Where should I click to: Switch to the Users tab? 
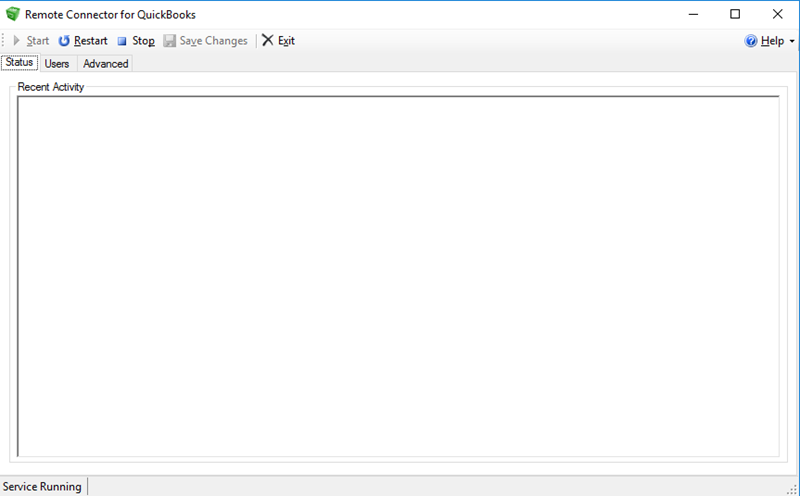(57, 64)
